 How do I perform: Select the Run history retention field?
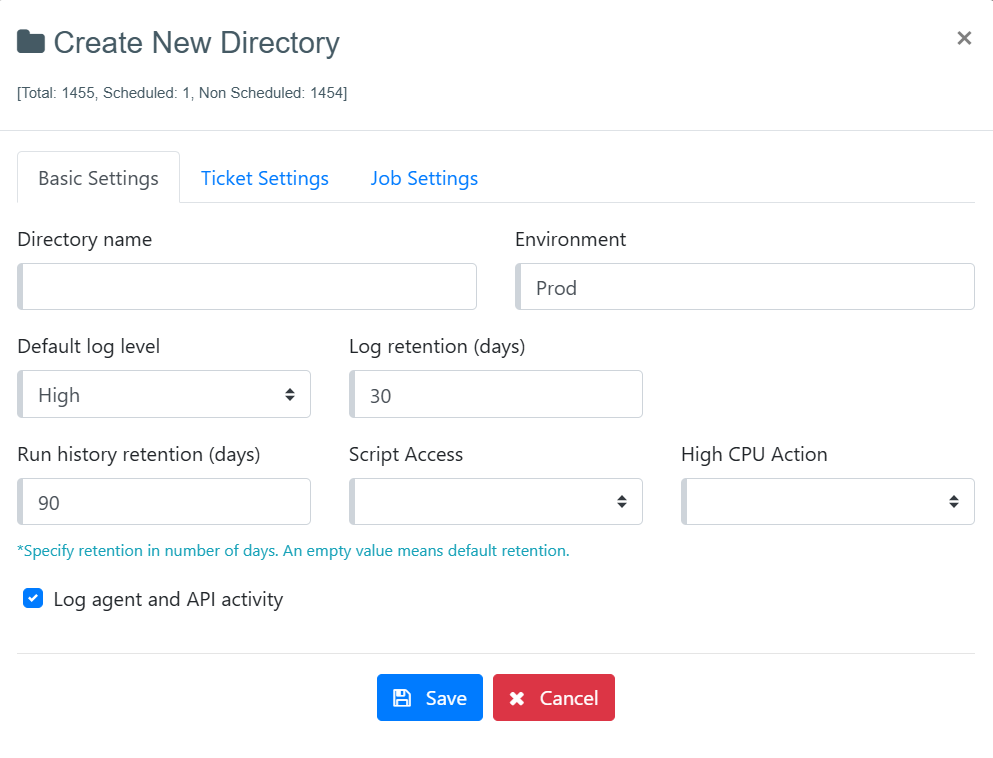tap(164, 502)
